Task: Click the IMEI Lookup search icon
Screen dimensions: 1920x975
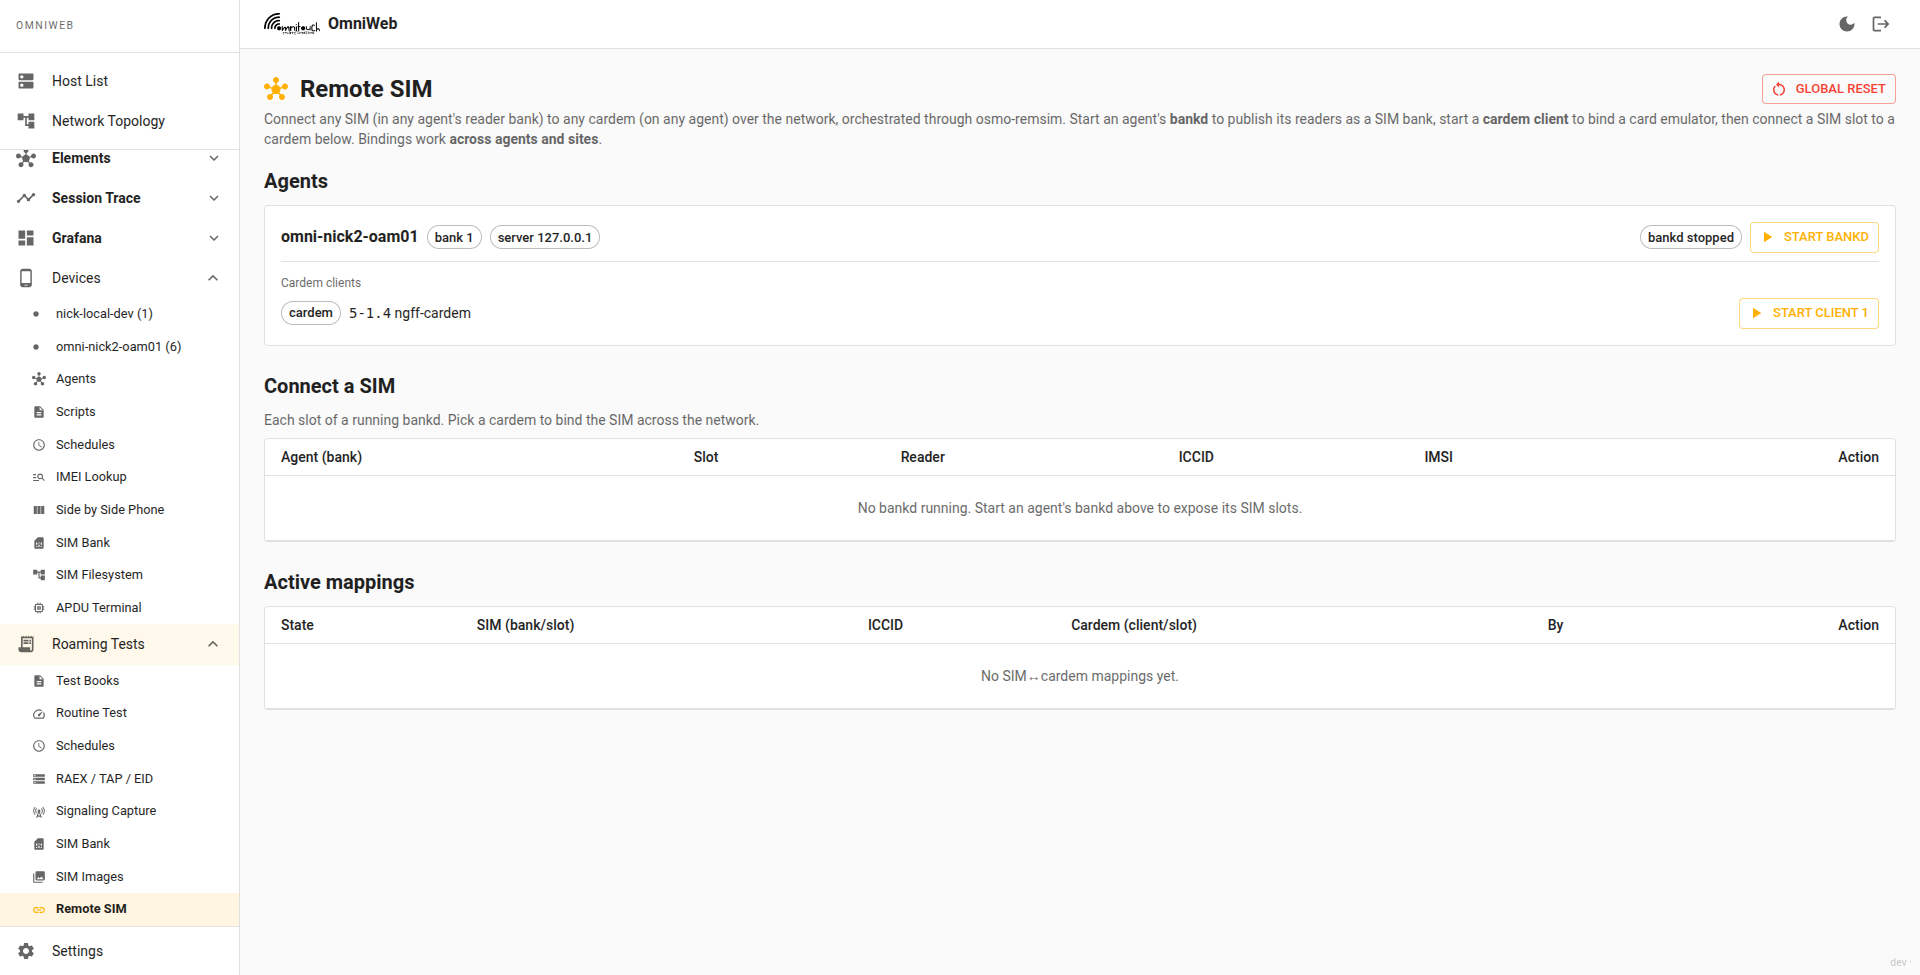Action: 39,477
